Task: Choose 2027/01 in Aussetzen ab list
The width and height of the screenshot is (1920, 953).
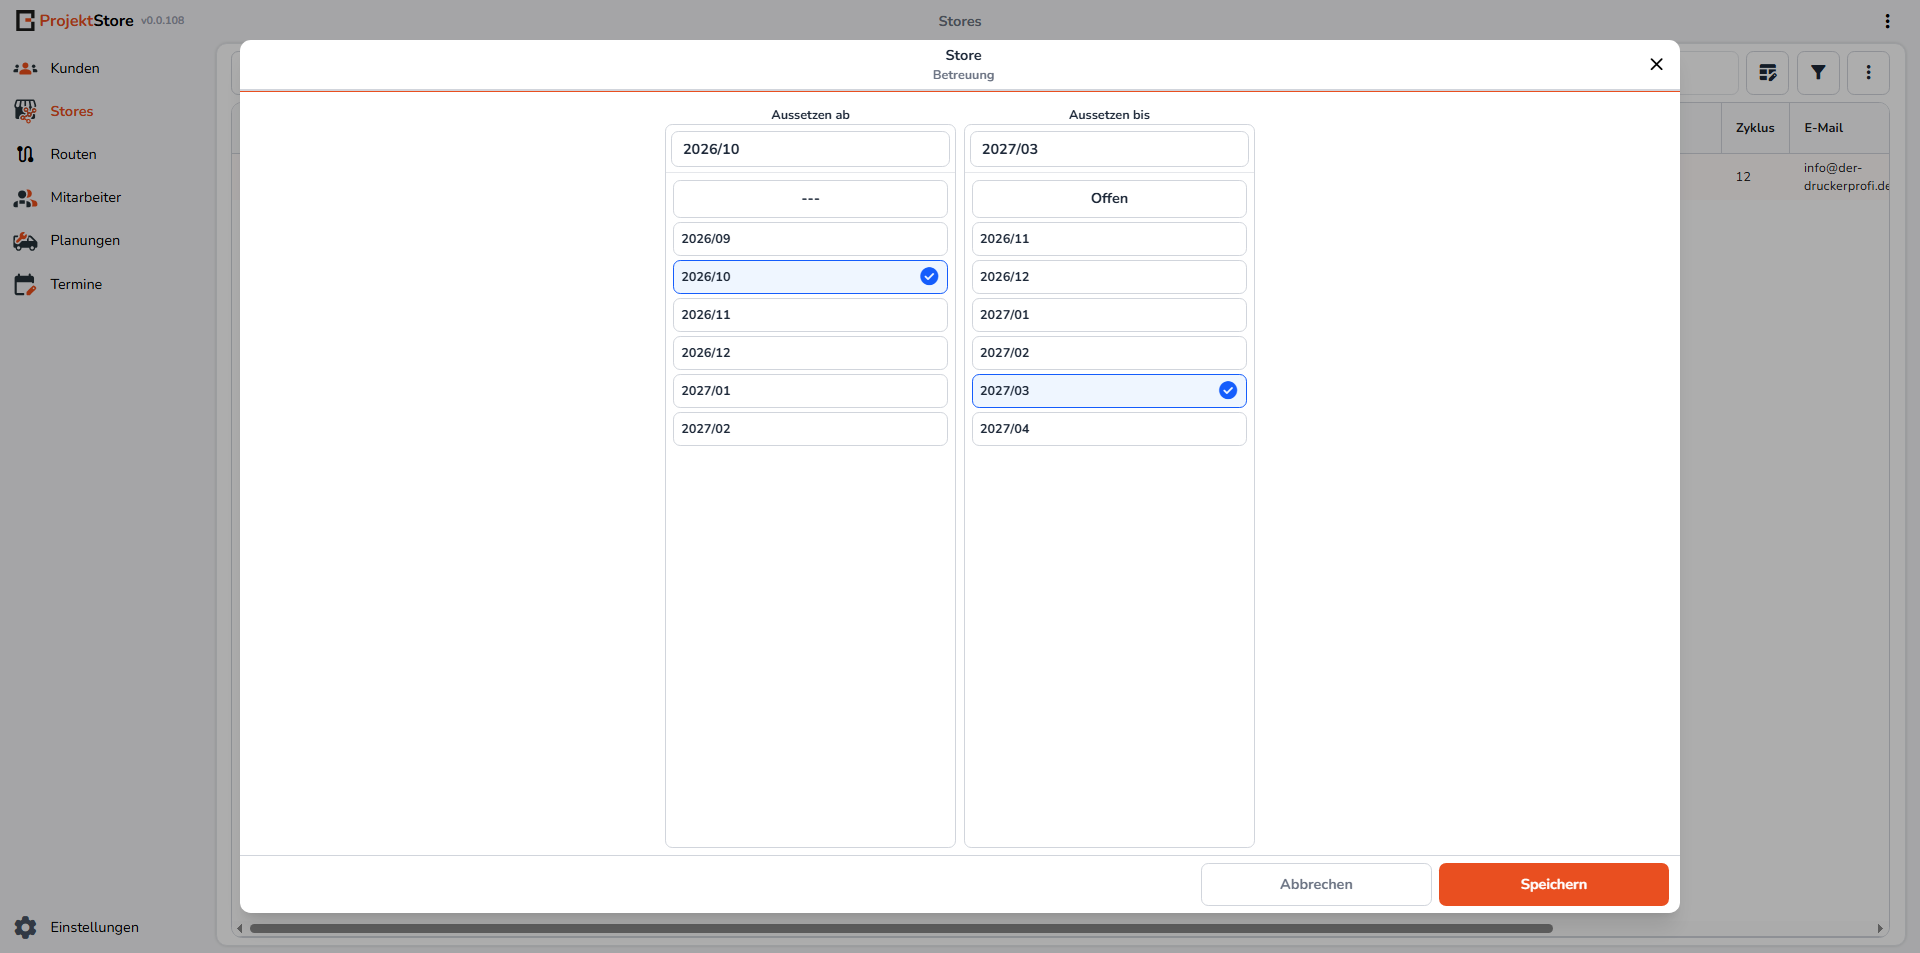Action: tap(810, 391)
